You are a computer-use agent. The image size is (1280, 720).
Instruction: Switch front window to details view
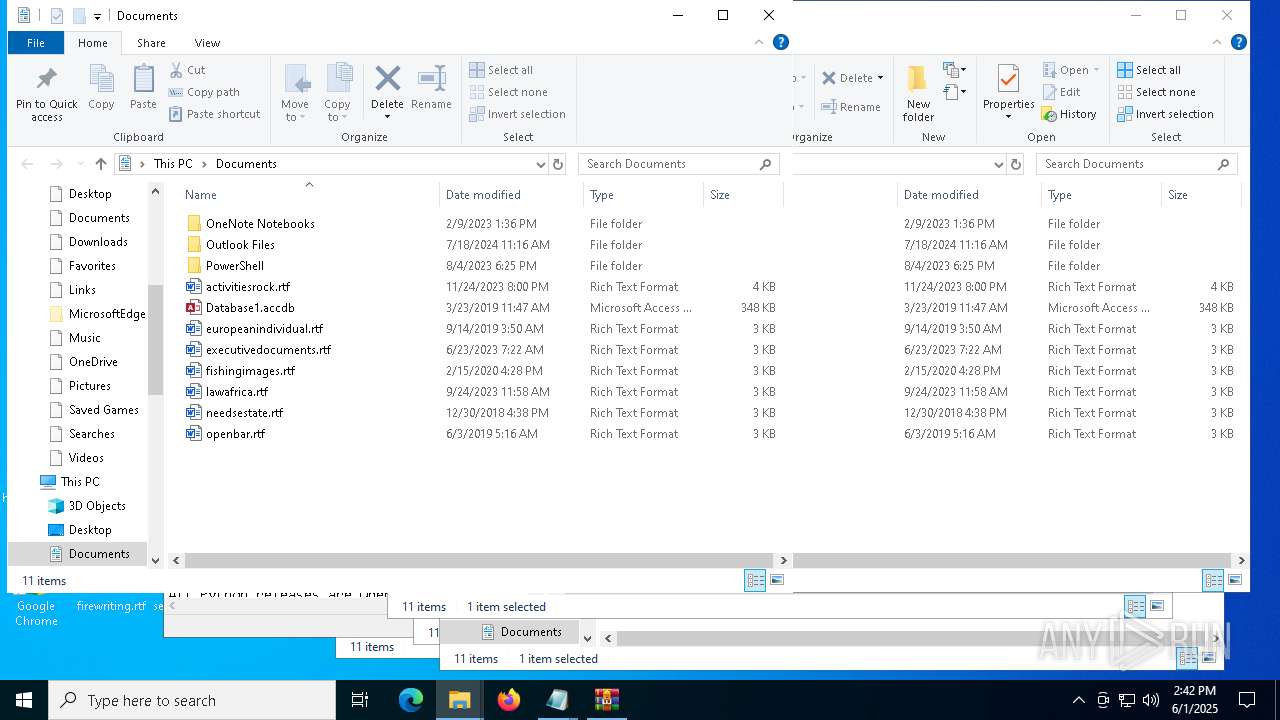click(x=755, y=580)
